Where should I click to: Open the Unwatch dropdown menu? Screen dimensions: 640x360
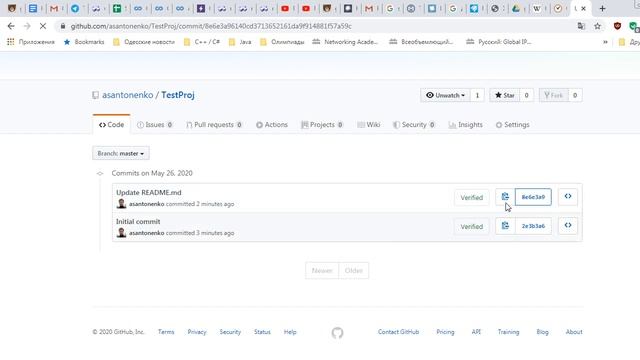[x=445, y=95]
